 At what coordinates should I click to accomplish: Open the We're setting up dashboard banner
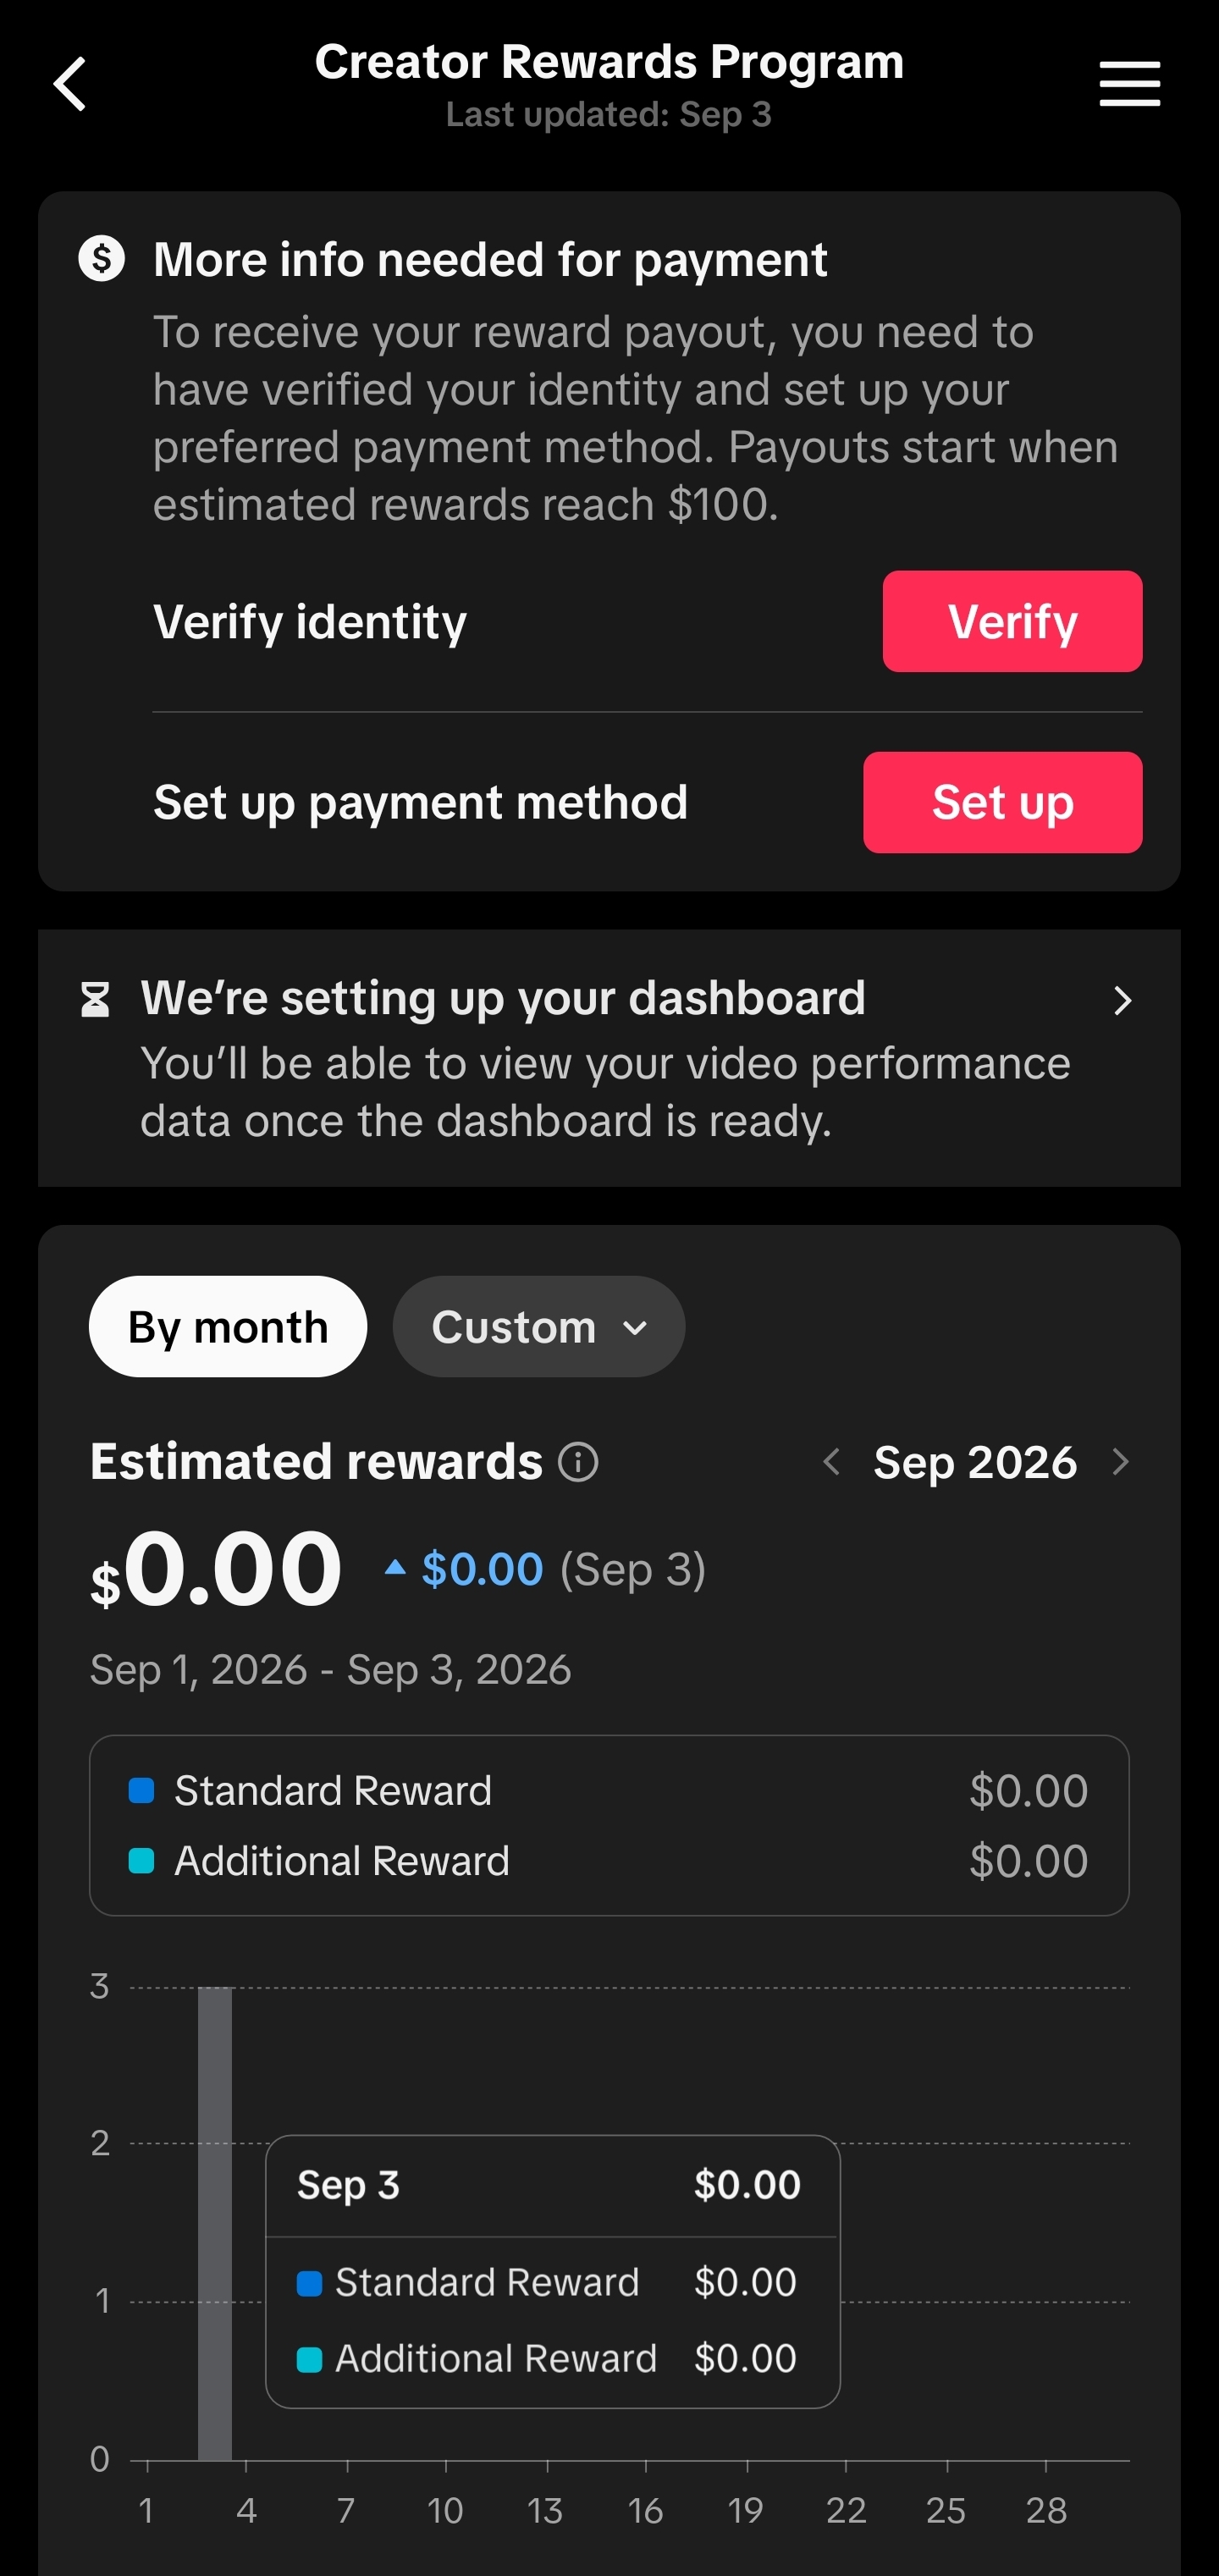point(609,1058)
